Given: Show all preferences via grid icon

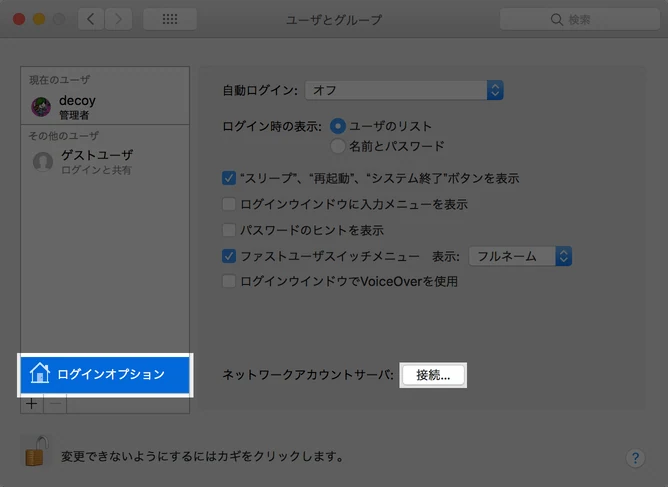Looking at the screenshot, I should click(170, 19).
